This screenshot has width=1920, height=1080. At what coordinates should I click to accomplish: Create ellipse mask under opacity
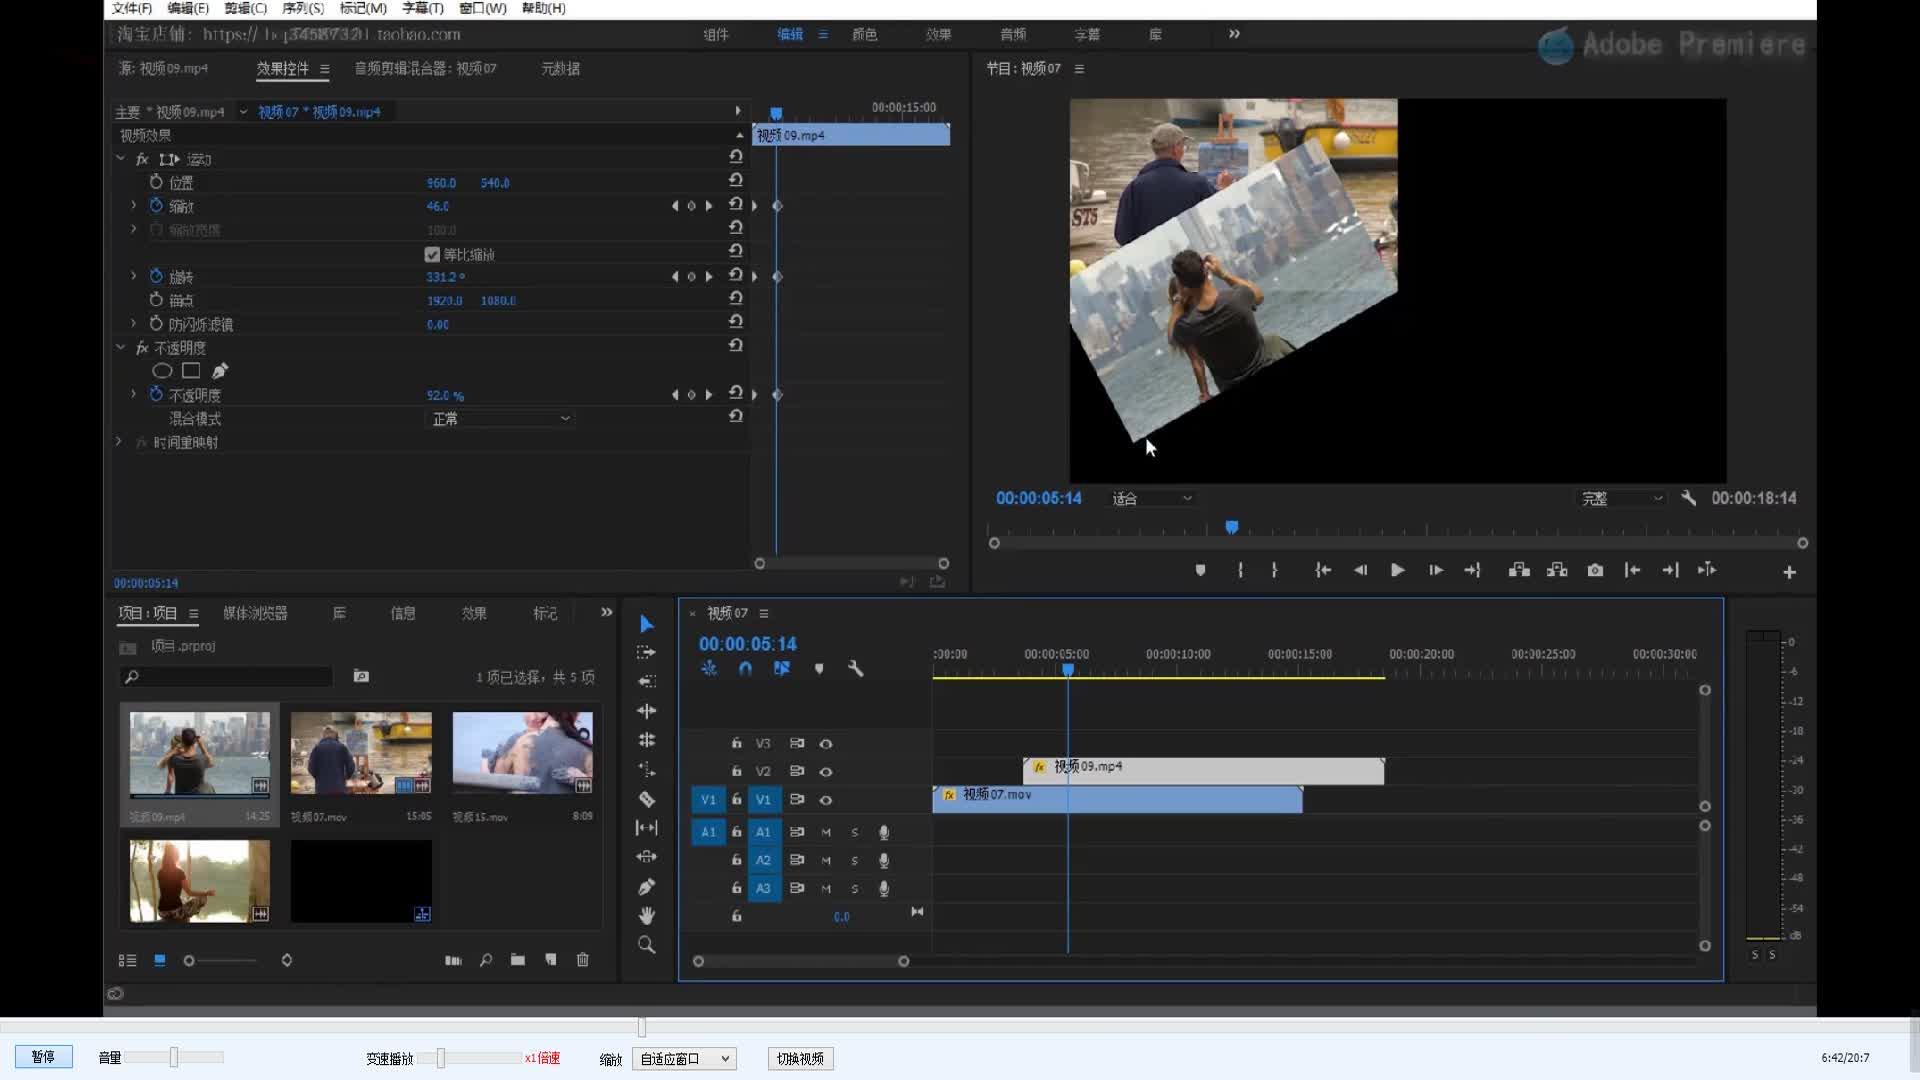tap(162, 371)
